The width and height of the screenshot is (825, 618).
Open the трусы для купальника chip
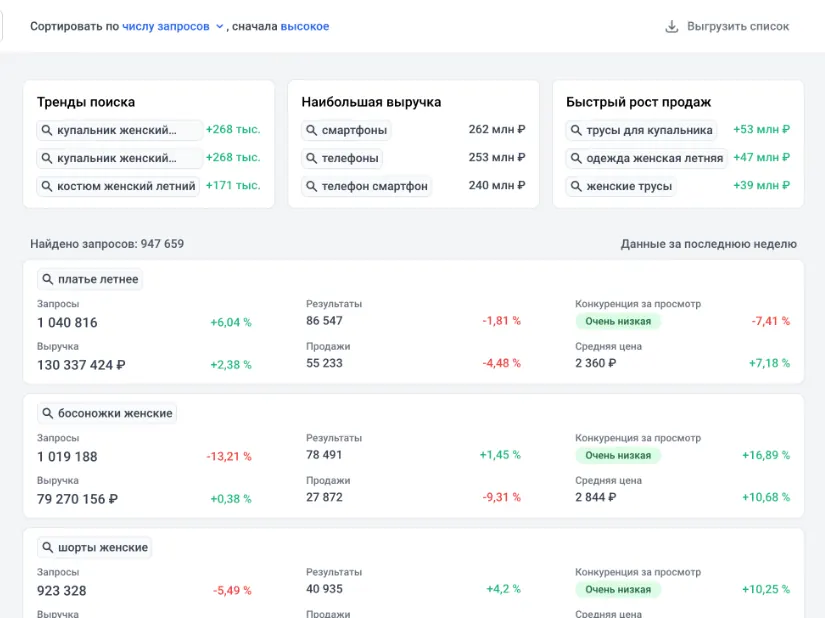(x=641, y=130)
